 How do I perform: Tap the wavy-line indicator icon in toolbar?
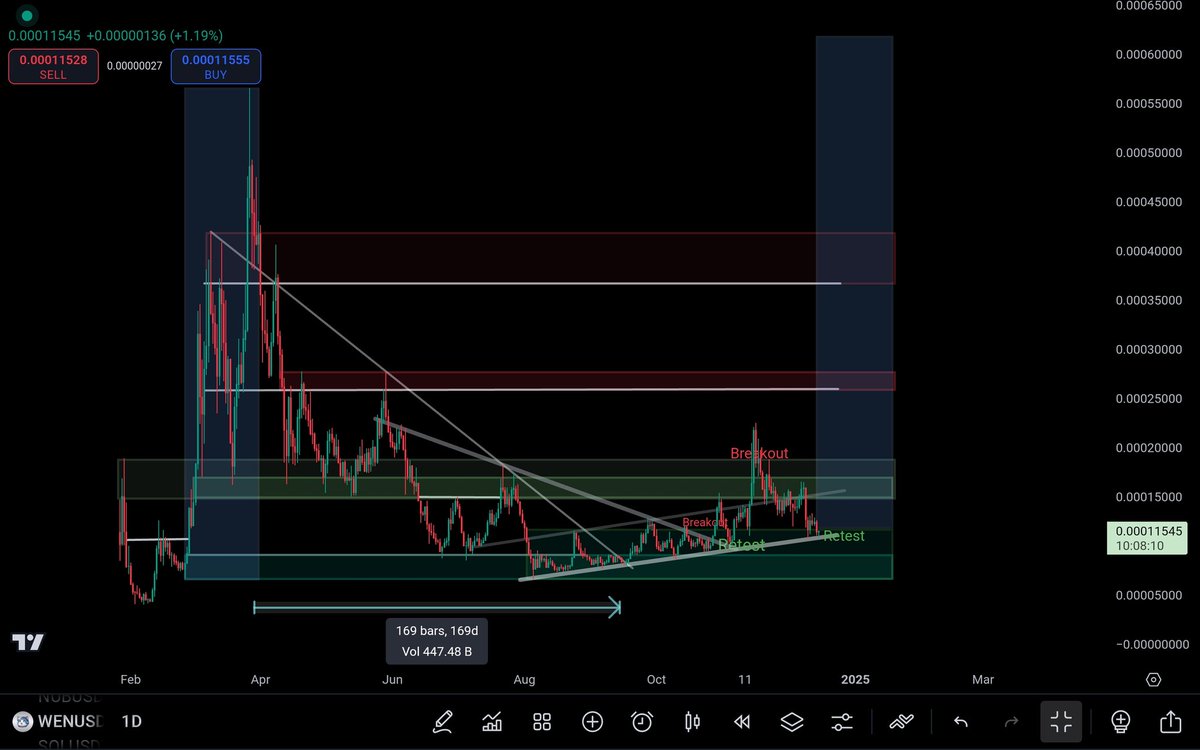901,721
